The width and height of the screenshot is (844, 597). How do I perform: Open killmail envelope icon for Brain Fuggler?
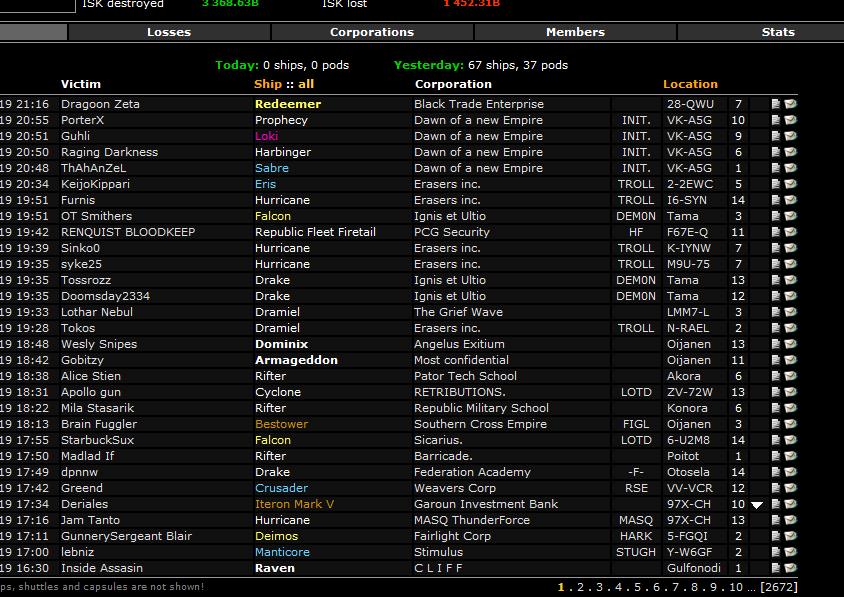pyautogui.click(x=790, y=424)
